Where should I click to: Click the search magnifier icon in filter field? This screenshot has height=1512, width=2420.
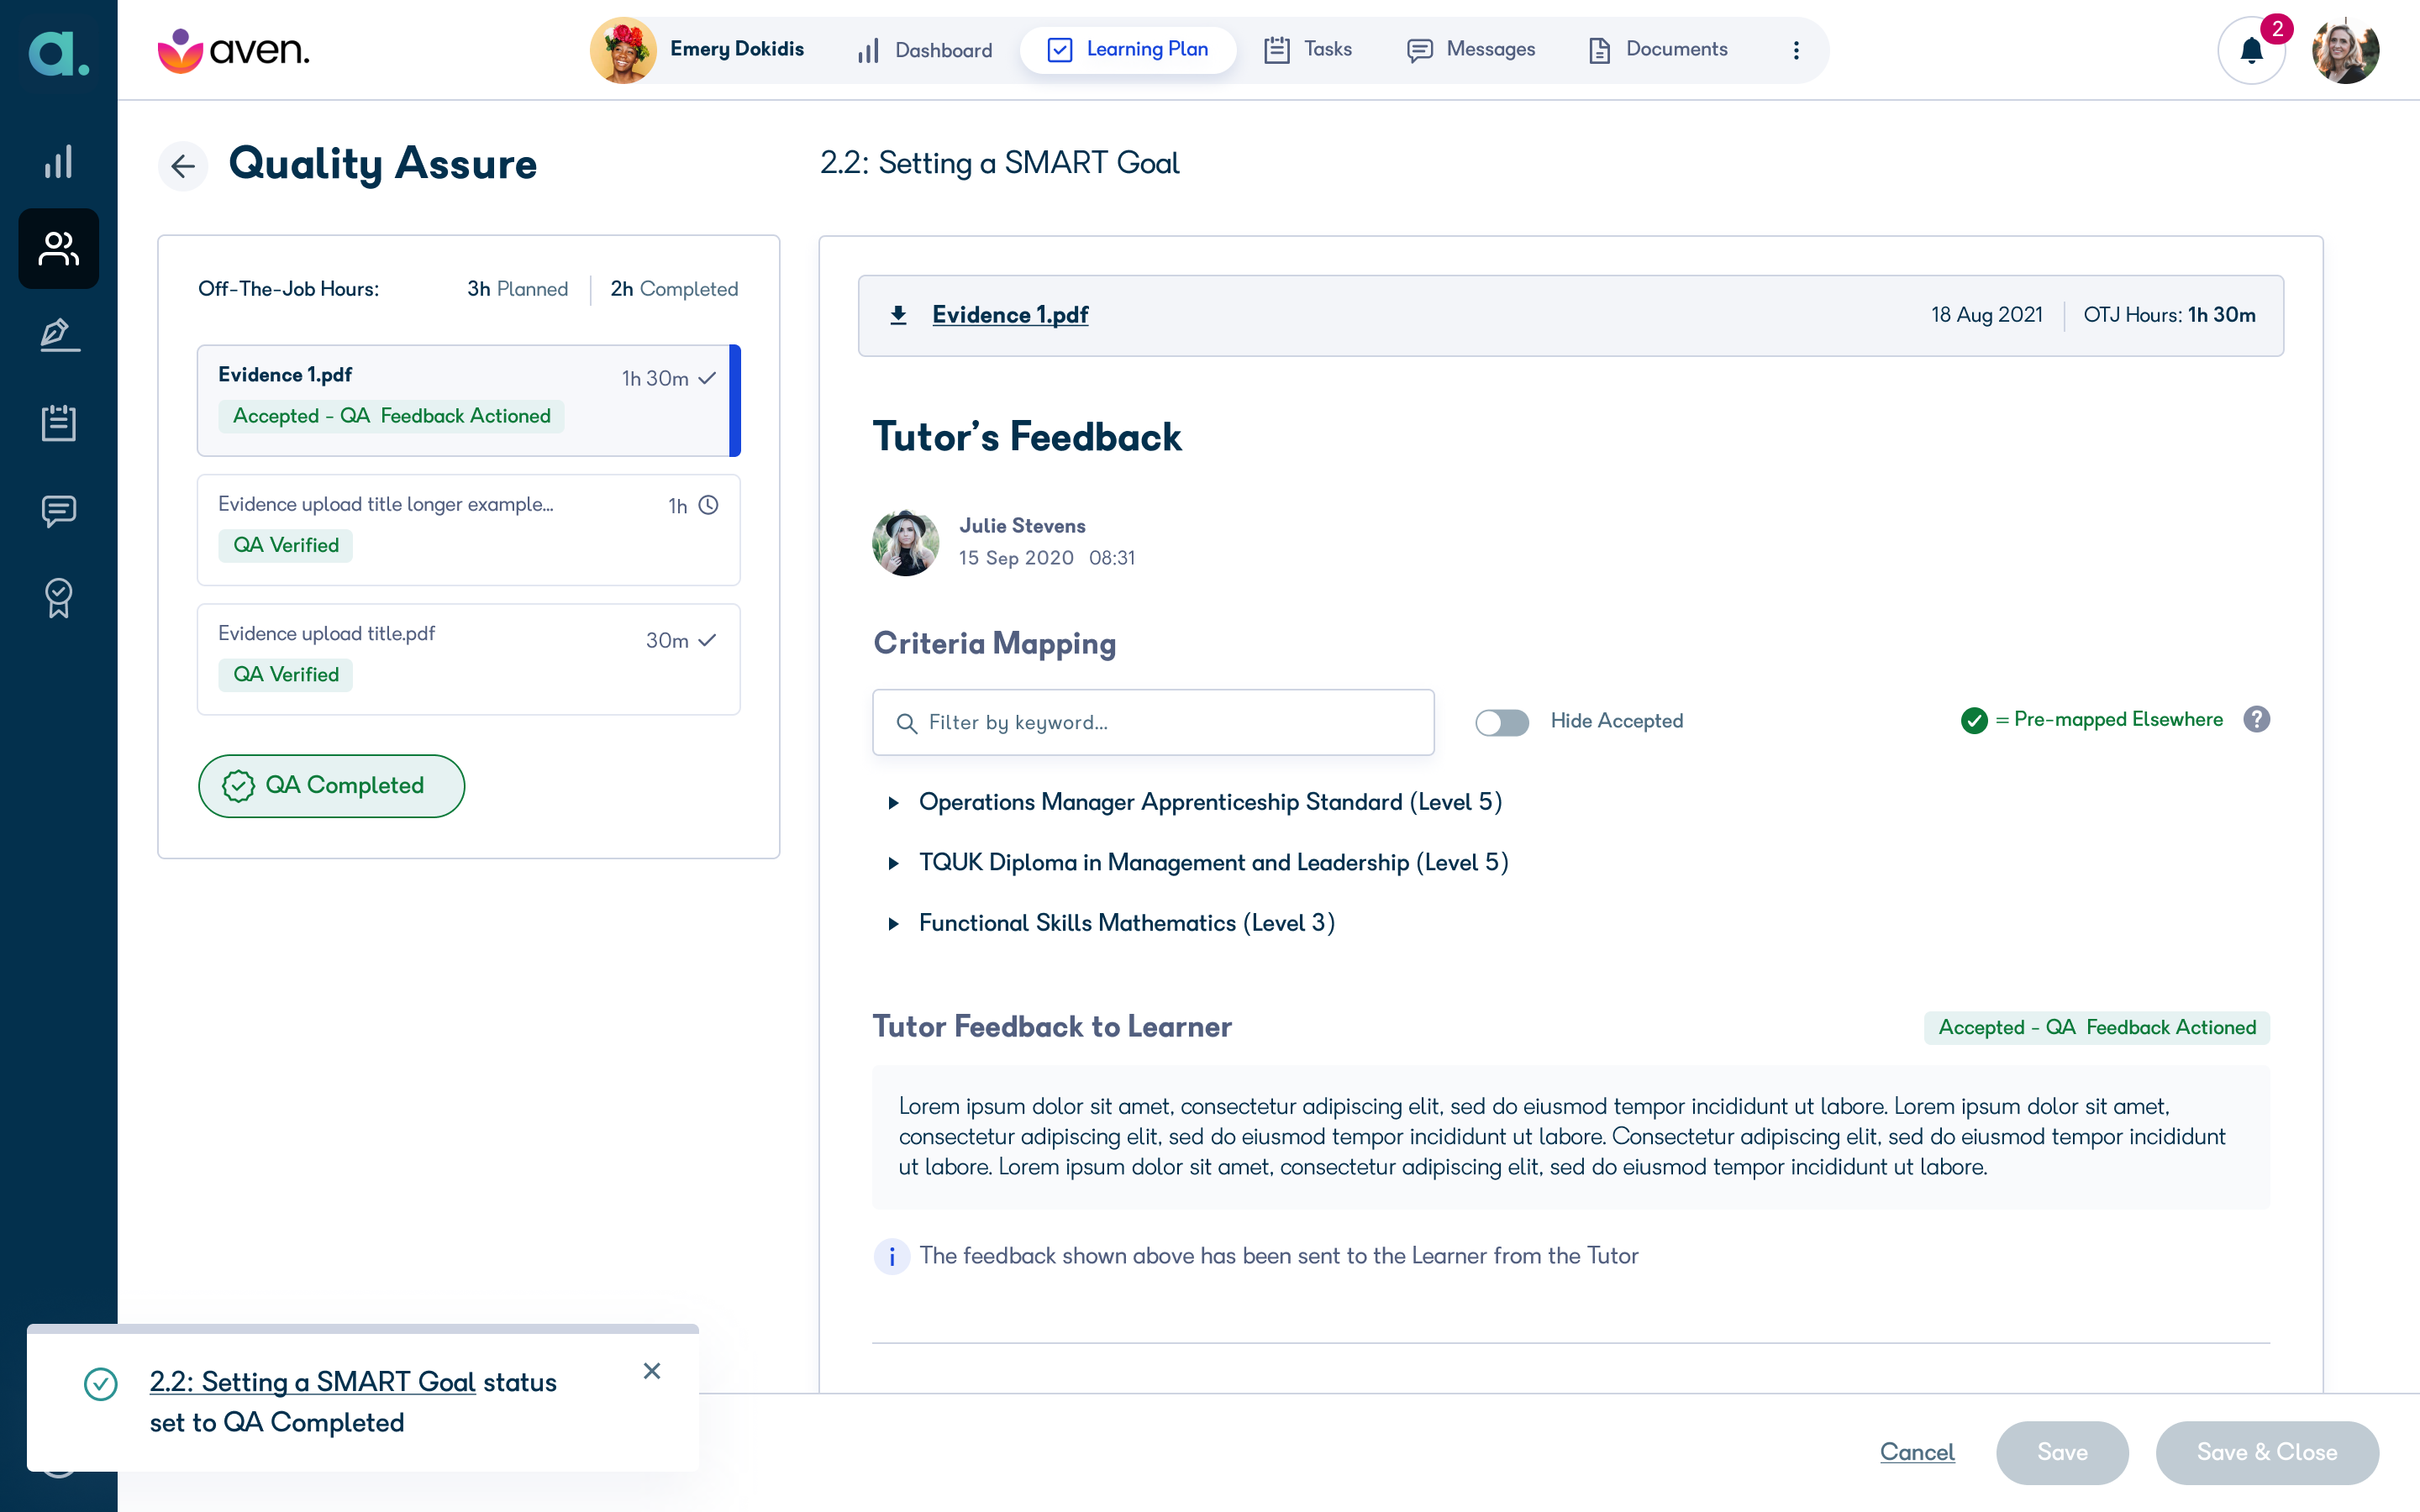[x=906, y=723]
